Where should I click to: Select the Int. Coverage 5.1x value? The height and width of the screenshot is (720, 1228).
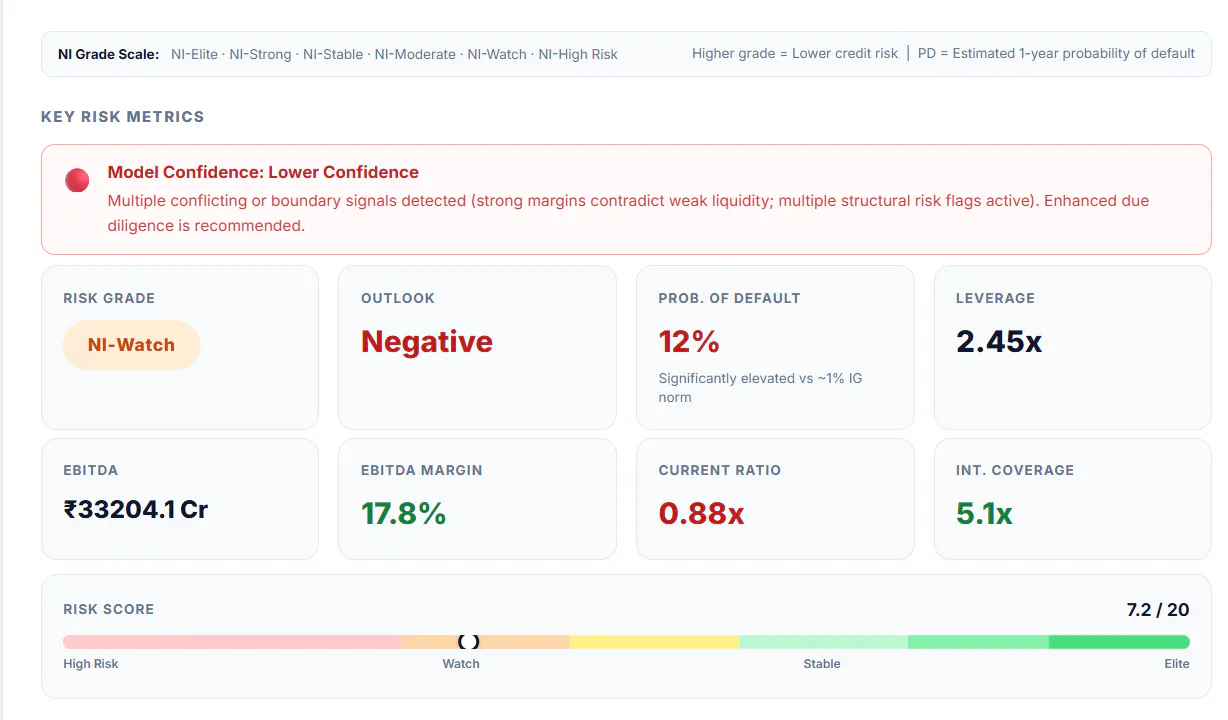pos(984,514)
